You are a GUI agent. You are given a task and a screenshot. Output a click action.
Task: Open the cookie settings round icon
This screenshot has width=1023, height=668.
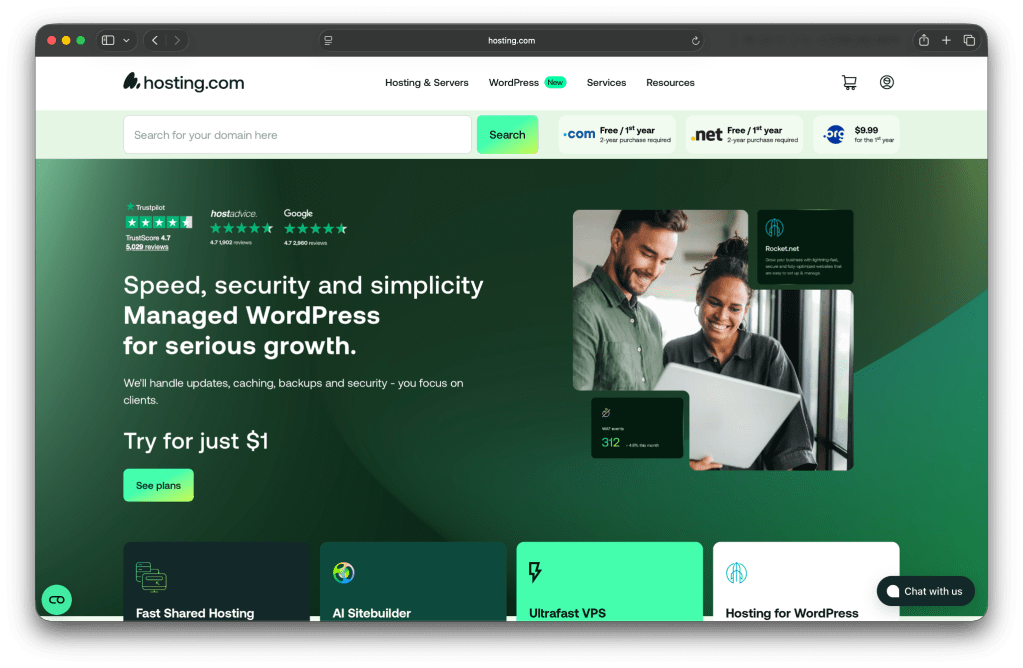[x=57, y=600]
